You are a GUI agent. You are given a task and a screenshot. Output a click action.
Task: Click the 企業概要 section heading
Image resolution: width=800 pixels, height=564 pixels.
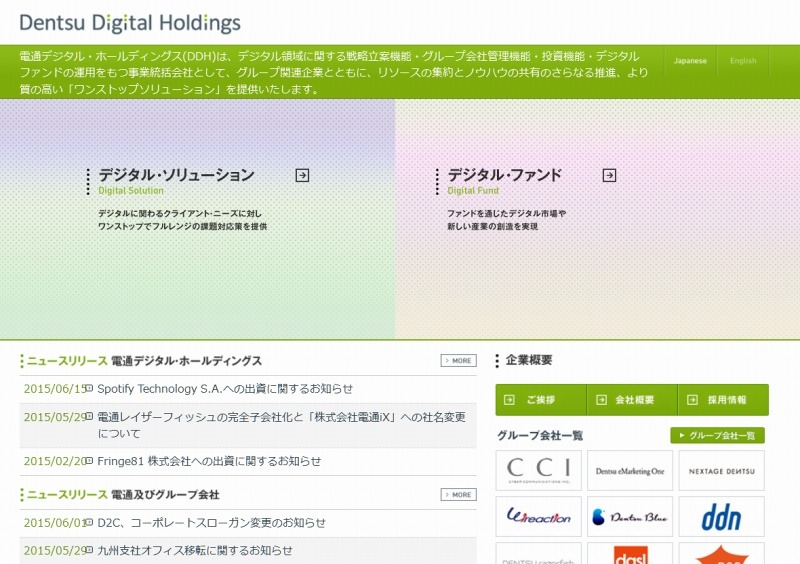point(529,360)
